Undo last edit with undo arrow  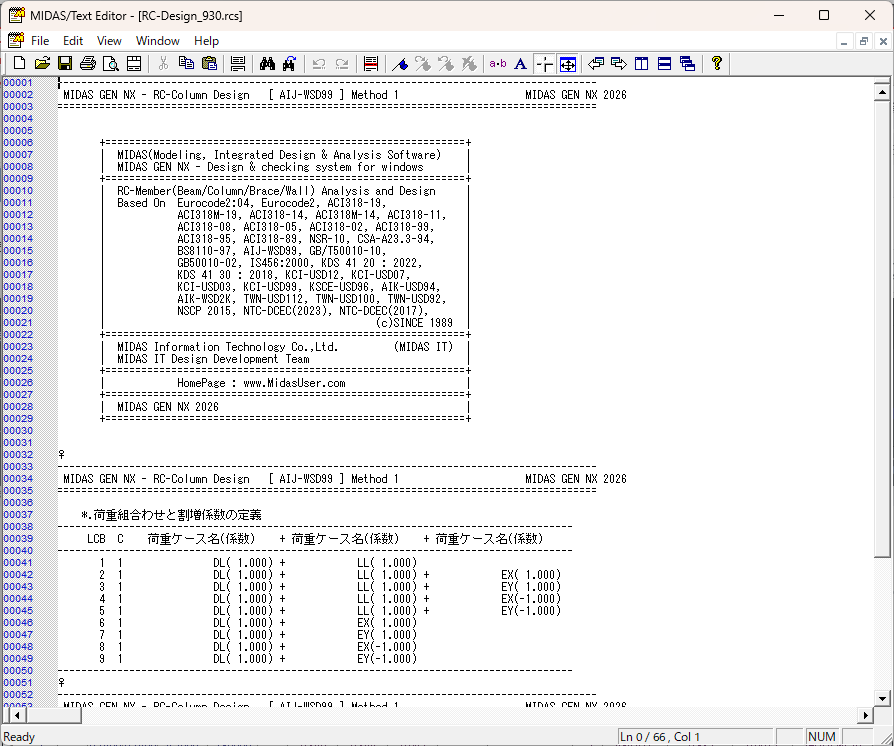click(x=319, y=63)
